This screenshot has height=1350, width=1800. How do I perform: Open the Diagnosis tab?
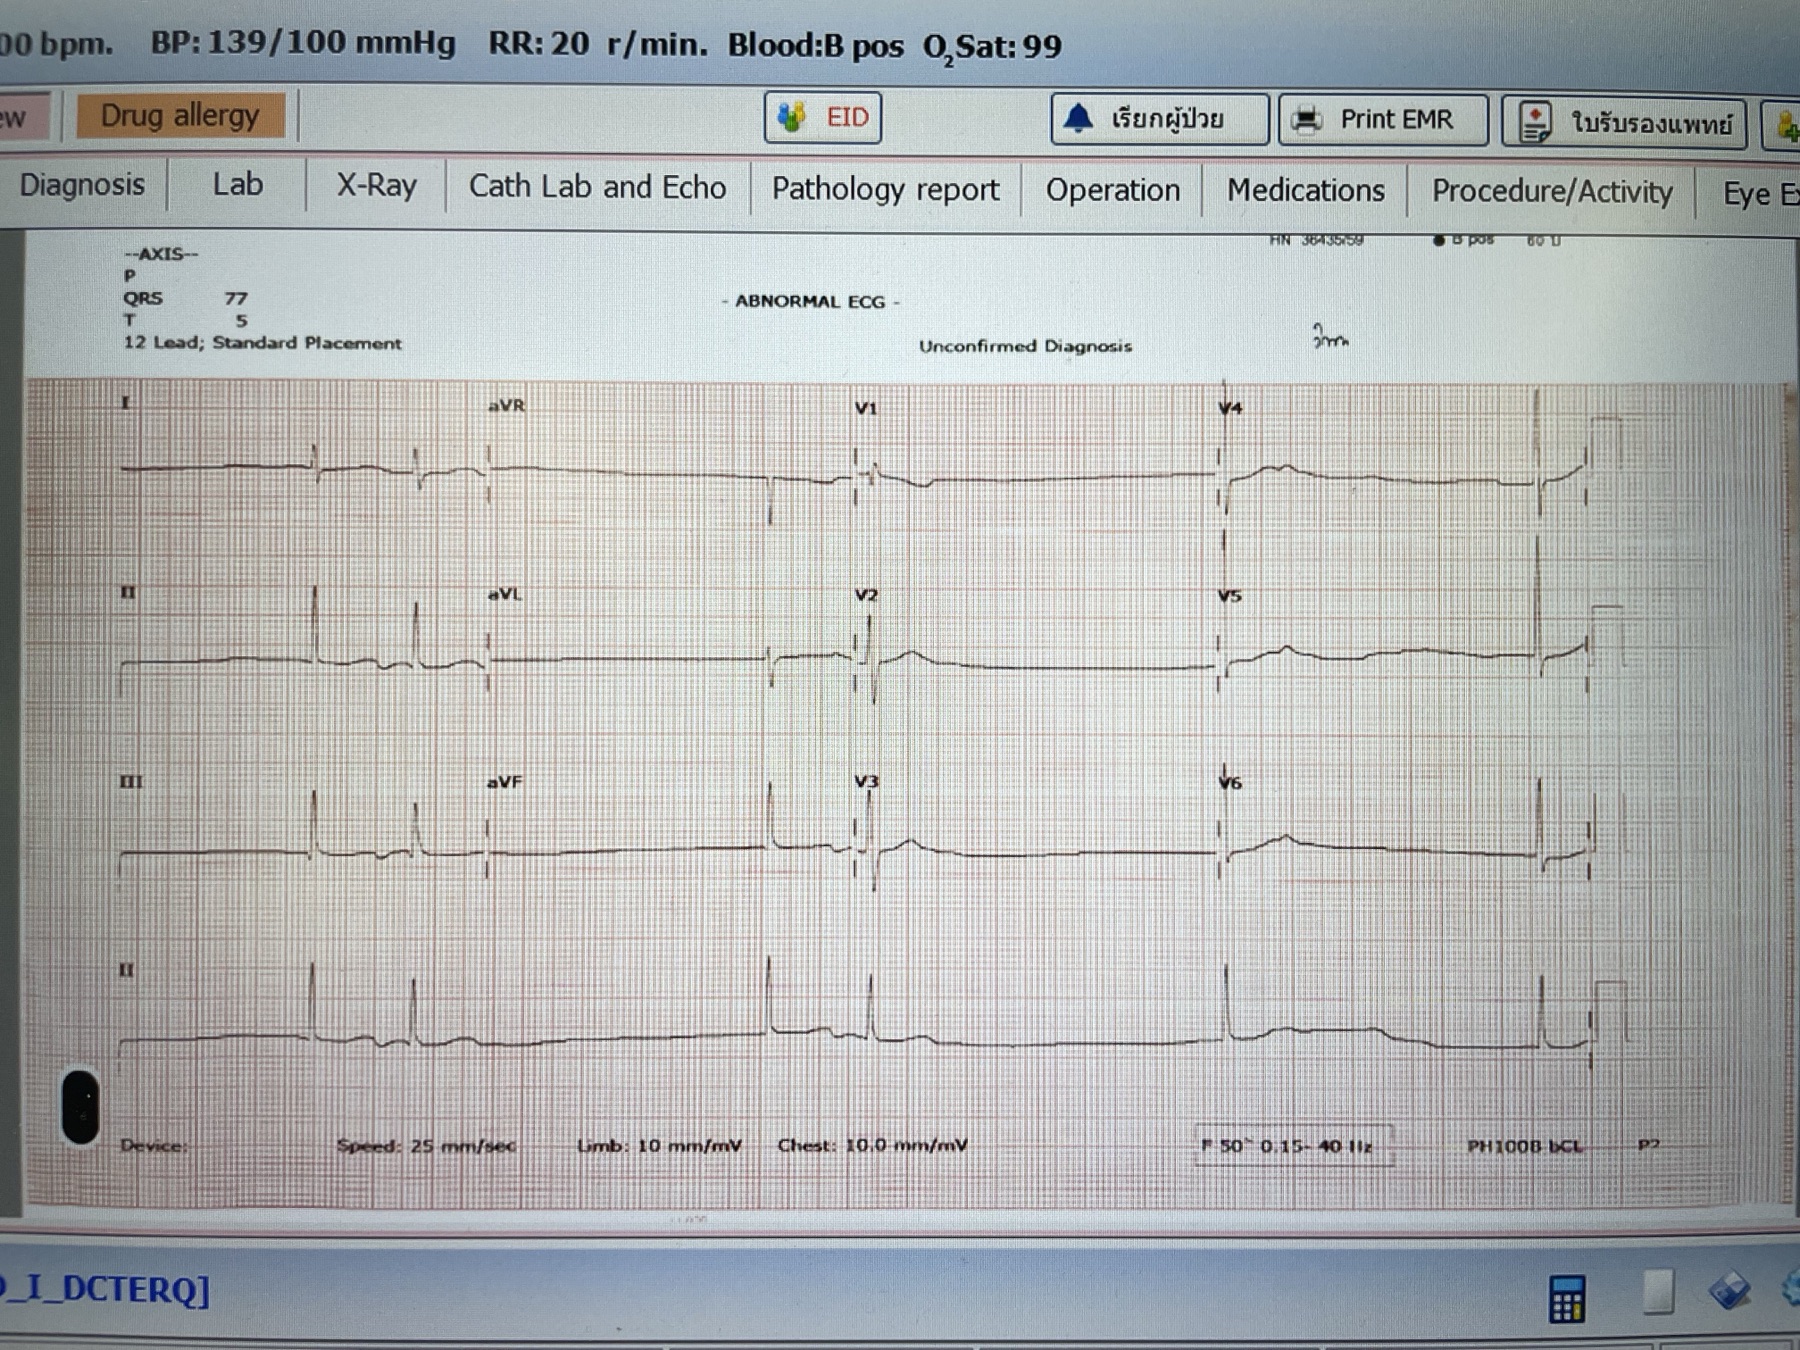point(82,185)
